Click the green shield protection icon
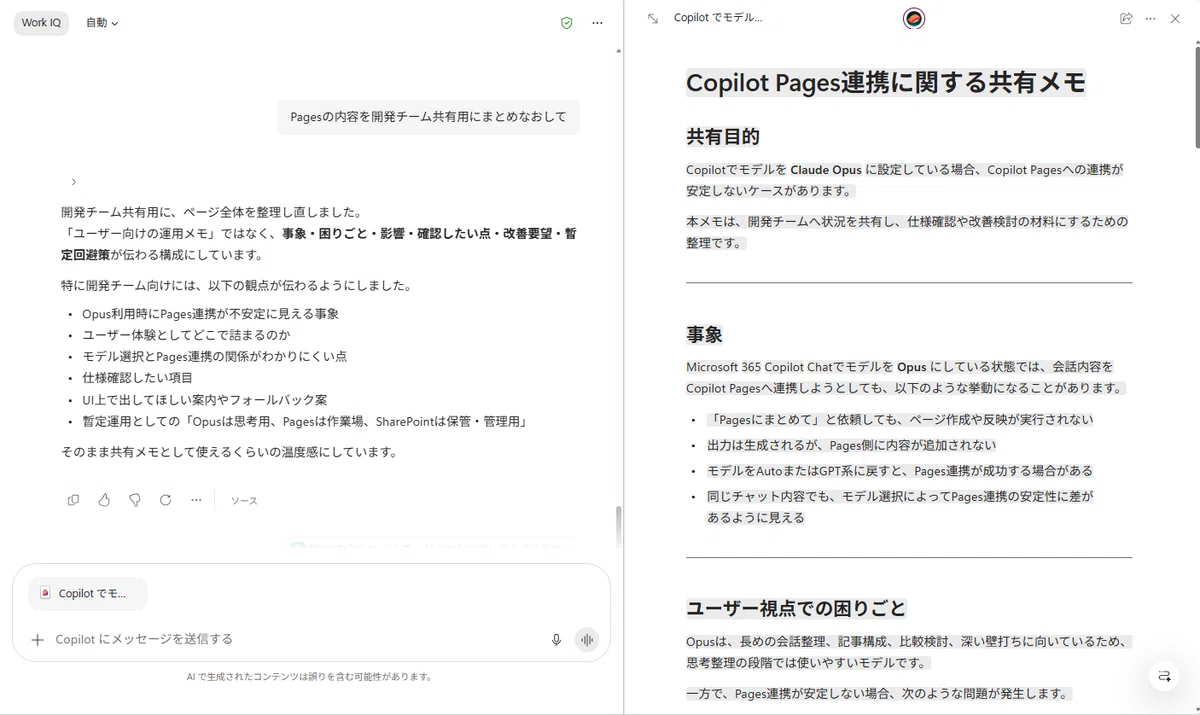 pos(566,22)
